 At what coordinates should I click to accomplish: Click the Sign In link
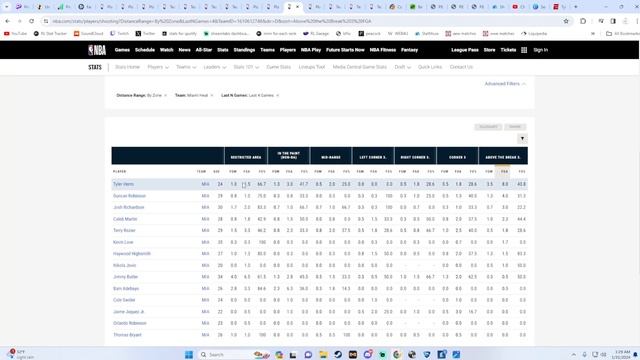click(540, 50)
